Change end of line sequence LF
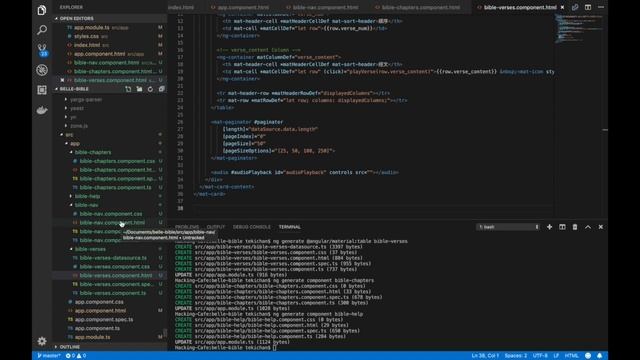Screen dimensions: 640x360 (x=556, y=356)
